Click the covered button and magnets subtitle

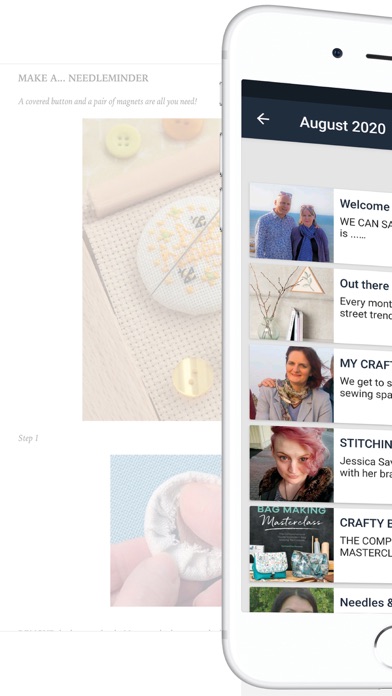pyautogui.click(x=108, y=101)
